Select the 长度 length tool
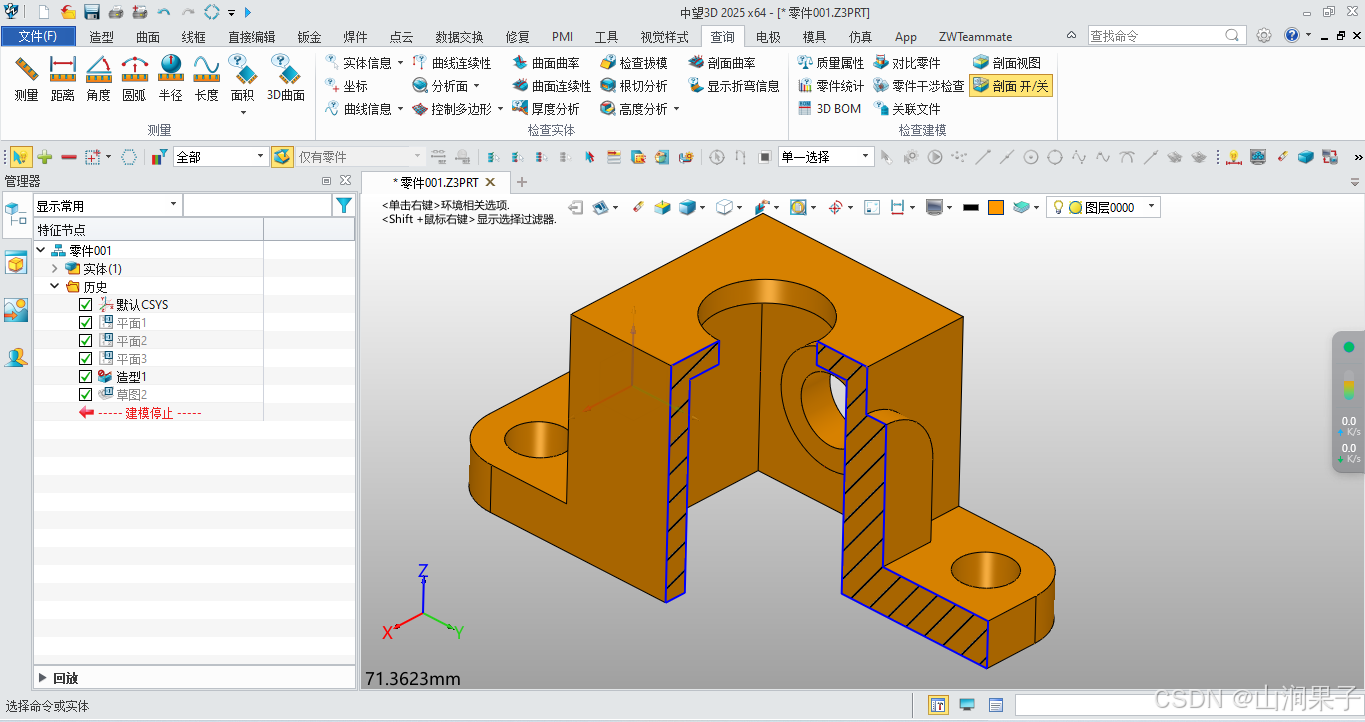1365x722 pixels. click(x=206, y=79)
